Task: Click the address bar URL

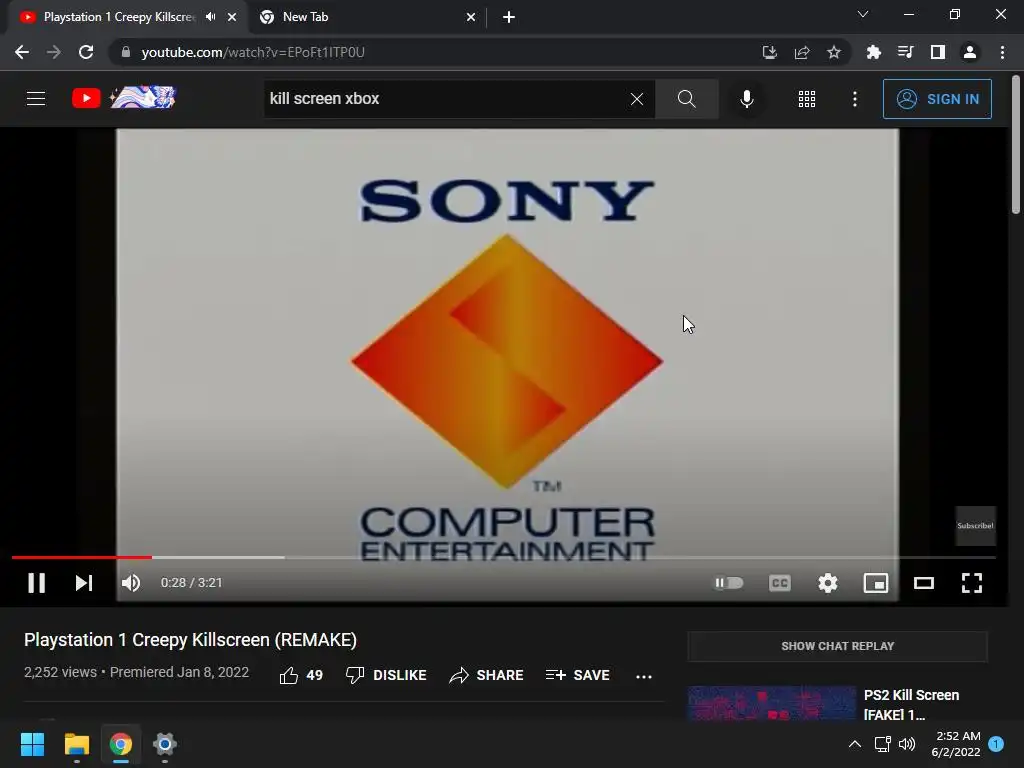Action: click(253, 52)
